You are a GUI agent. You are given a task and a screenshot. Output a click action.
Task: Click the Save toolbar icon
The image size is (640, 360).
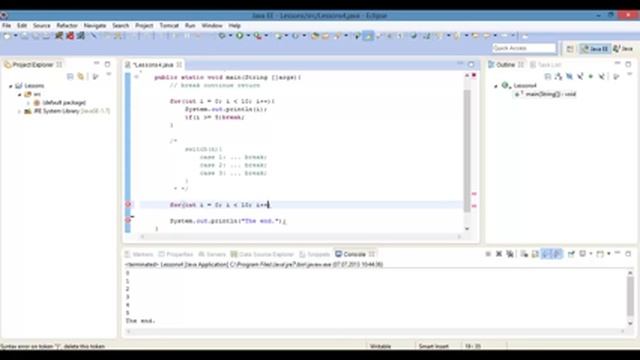coord(24,36)
